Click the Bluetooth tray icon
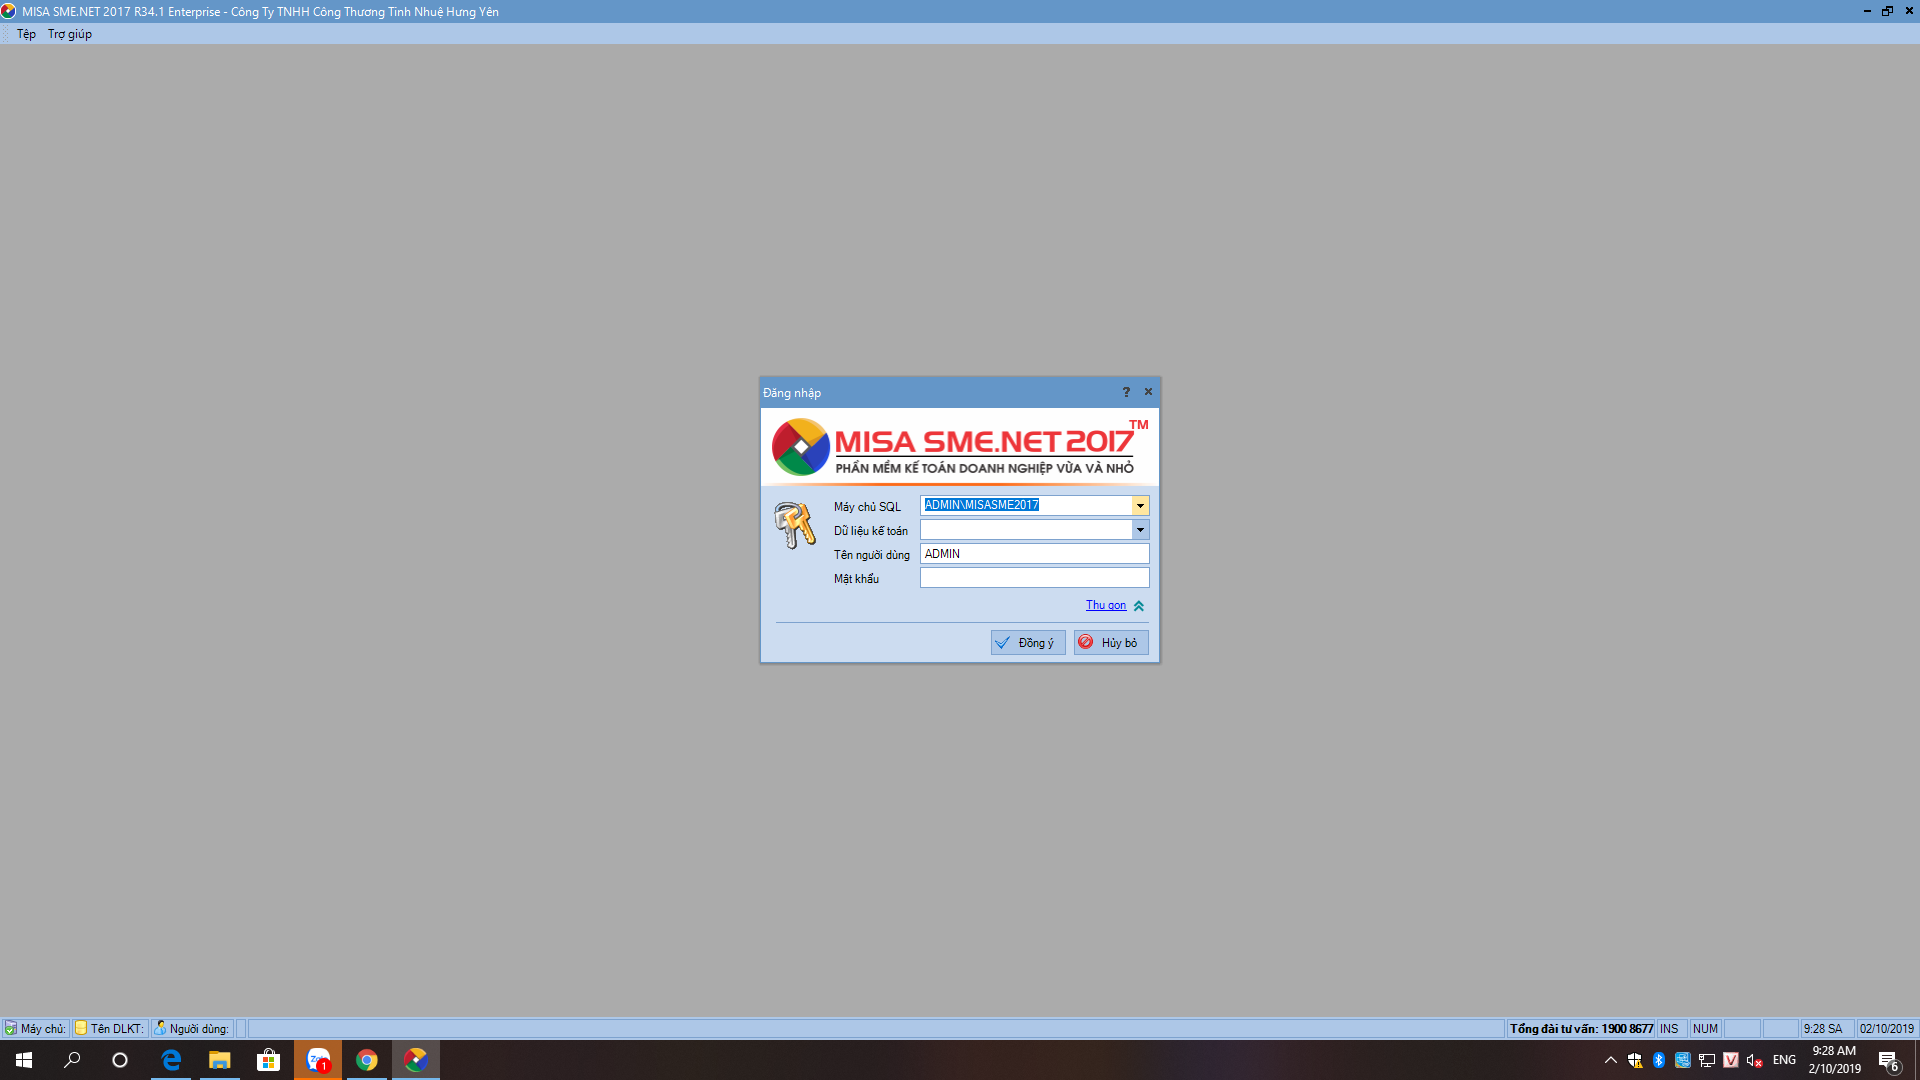Image resolution: width=1920 pixels, height=1080 pixels. click(1659, 1060)
